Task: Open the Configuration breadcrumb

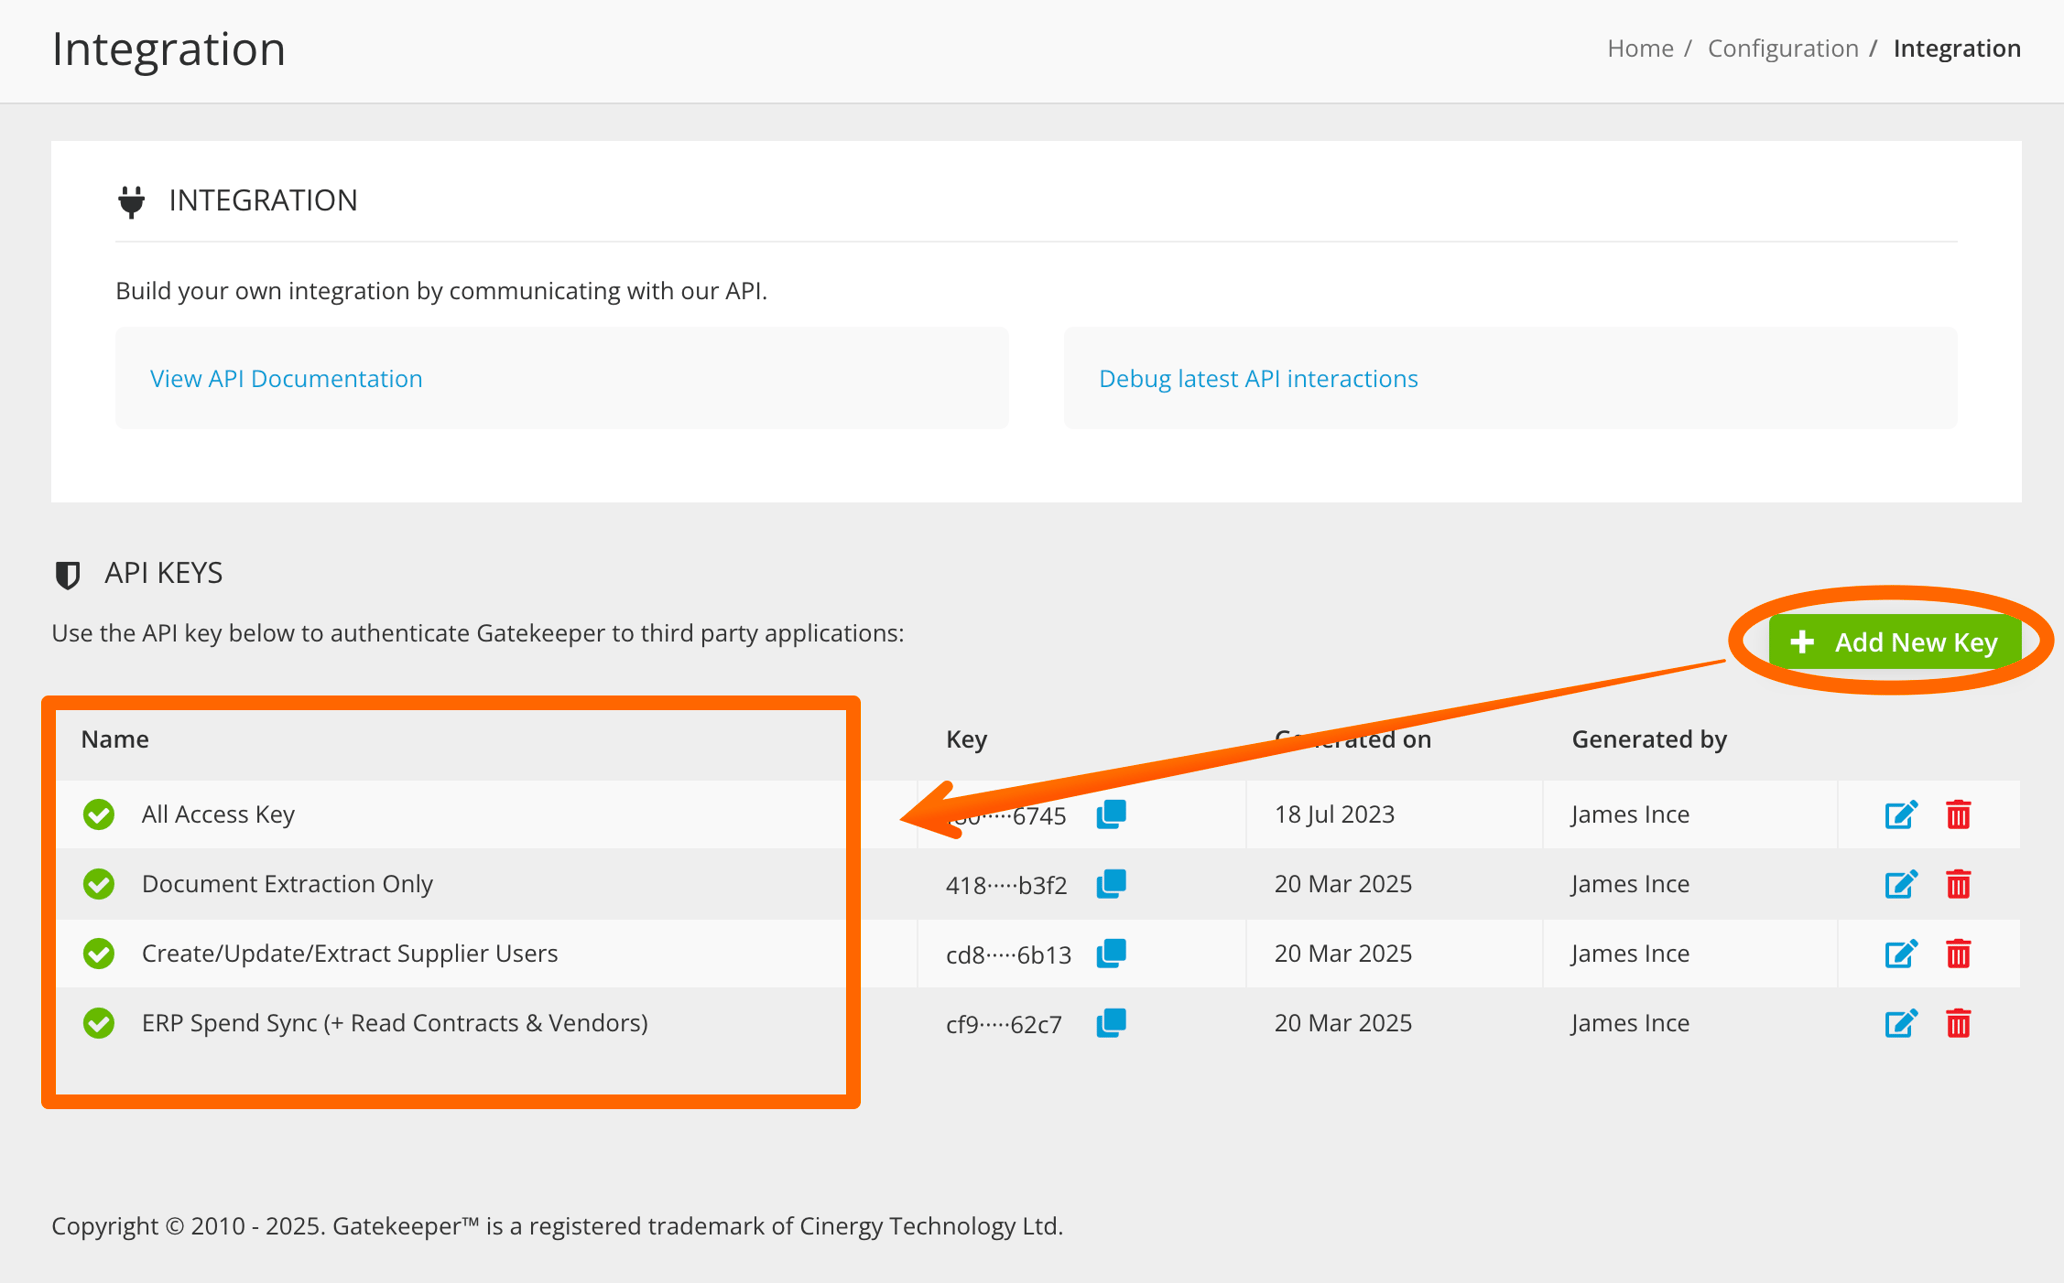Action: 1782,48
